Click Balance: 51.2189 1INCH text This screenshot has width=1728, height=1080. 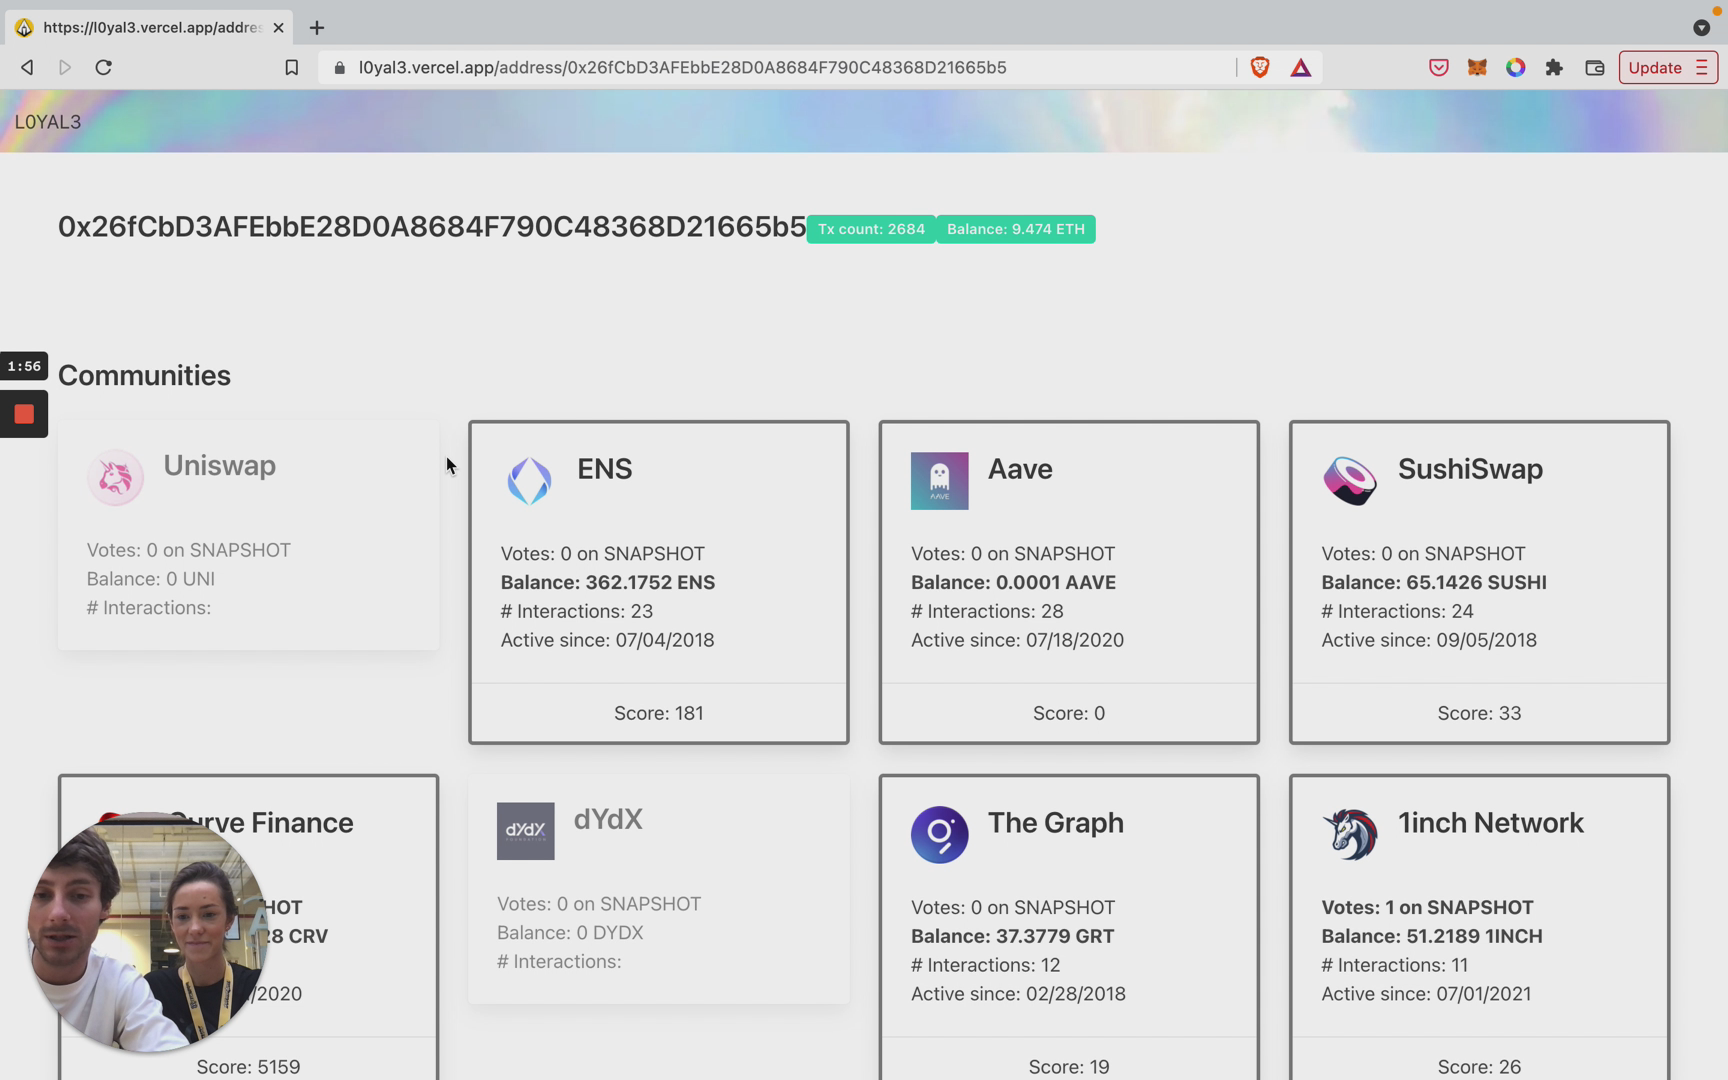coord(1432,937)
